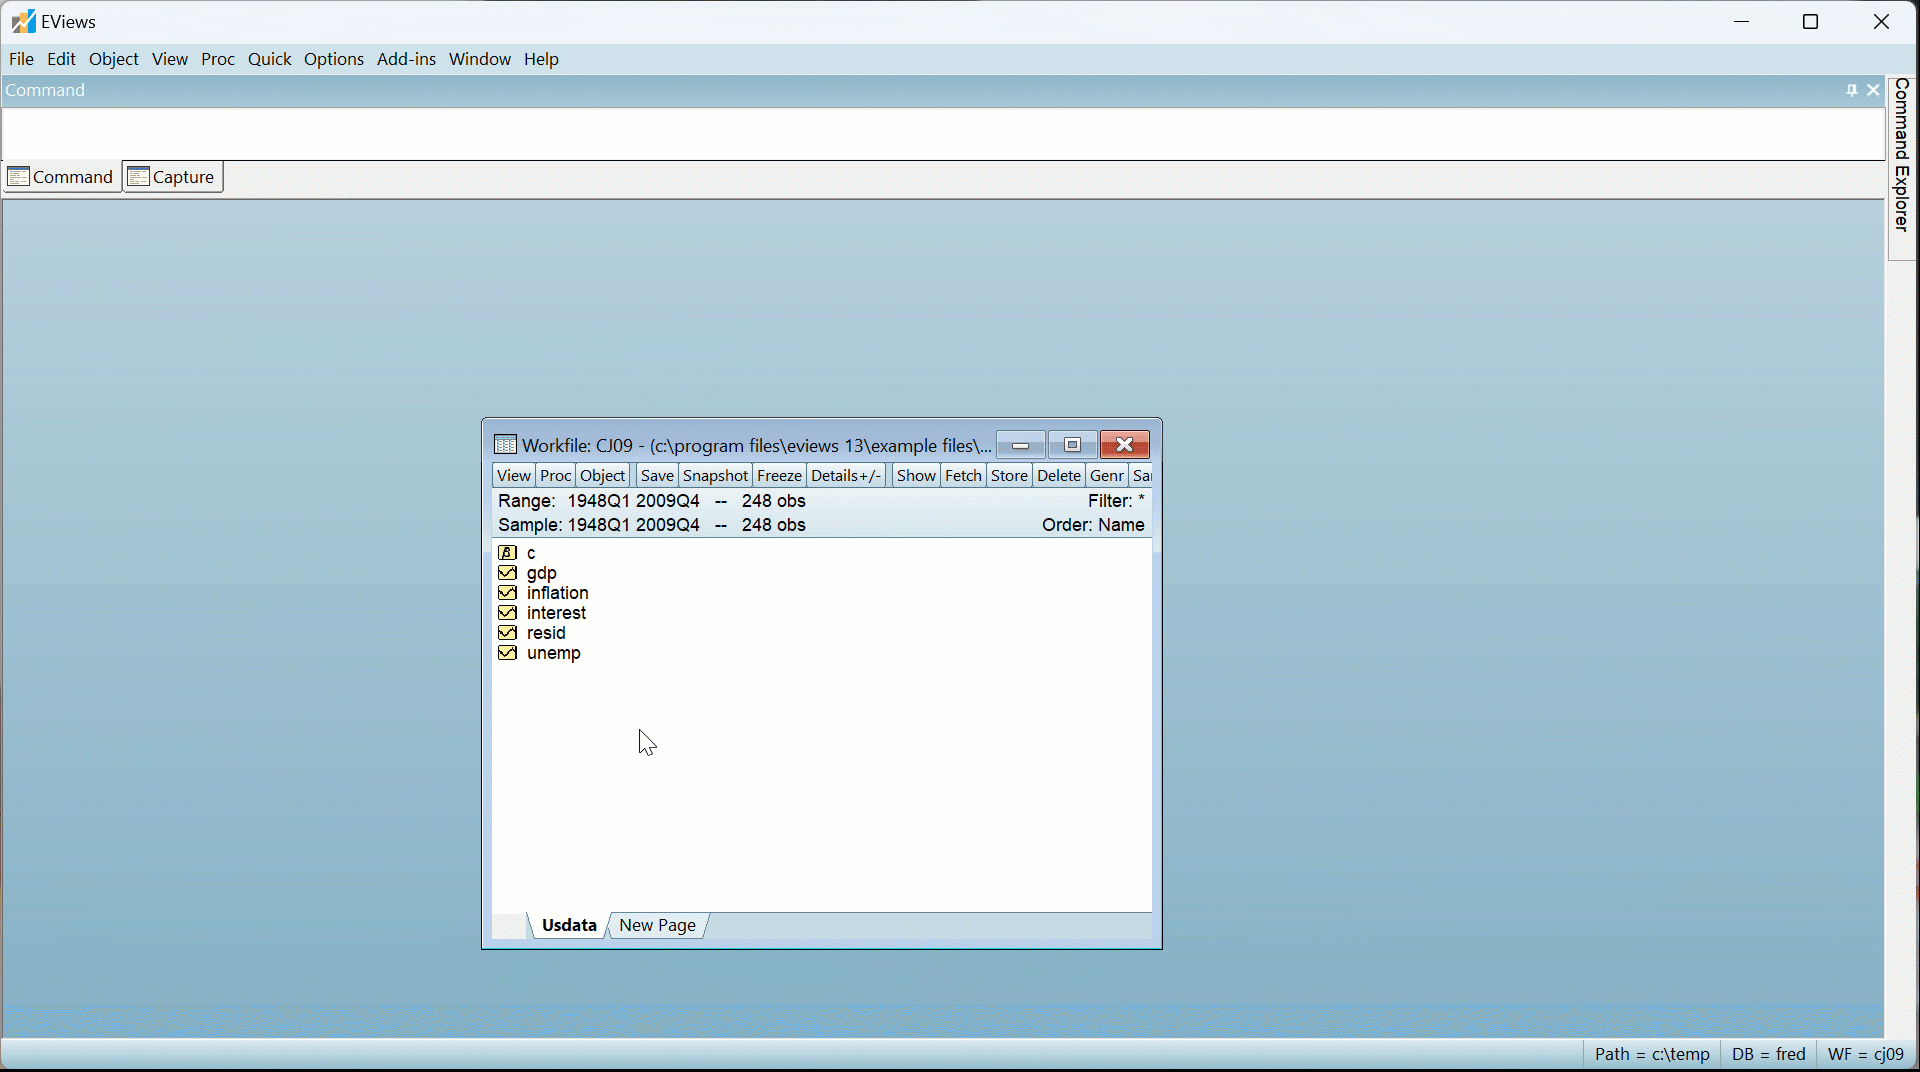This screenshot has height=1072, width=1920.
Task: Click WF = cj09 in status bar
Action: (x=1866, y=1055)
